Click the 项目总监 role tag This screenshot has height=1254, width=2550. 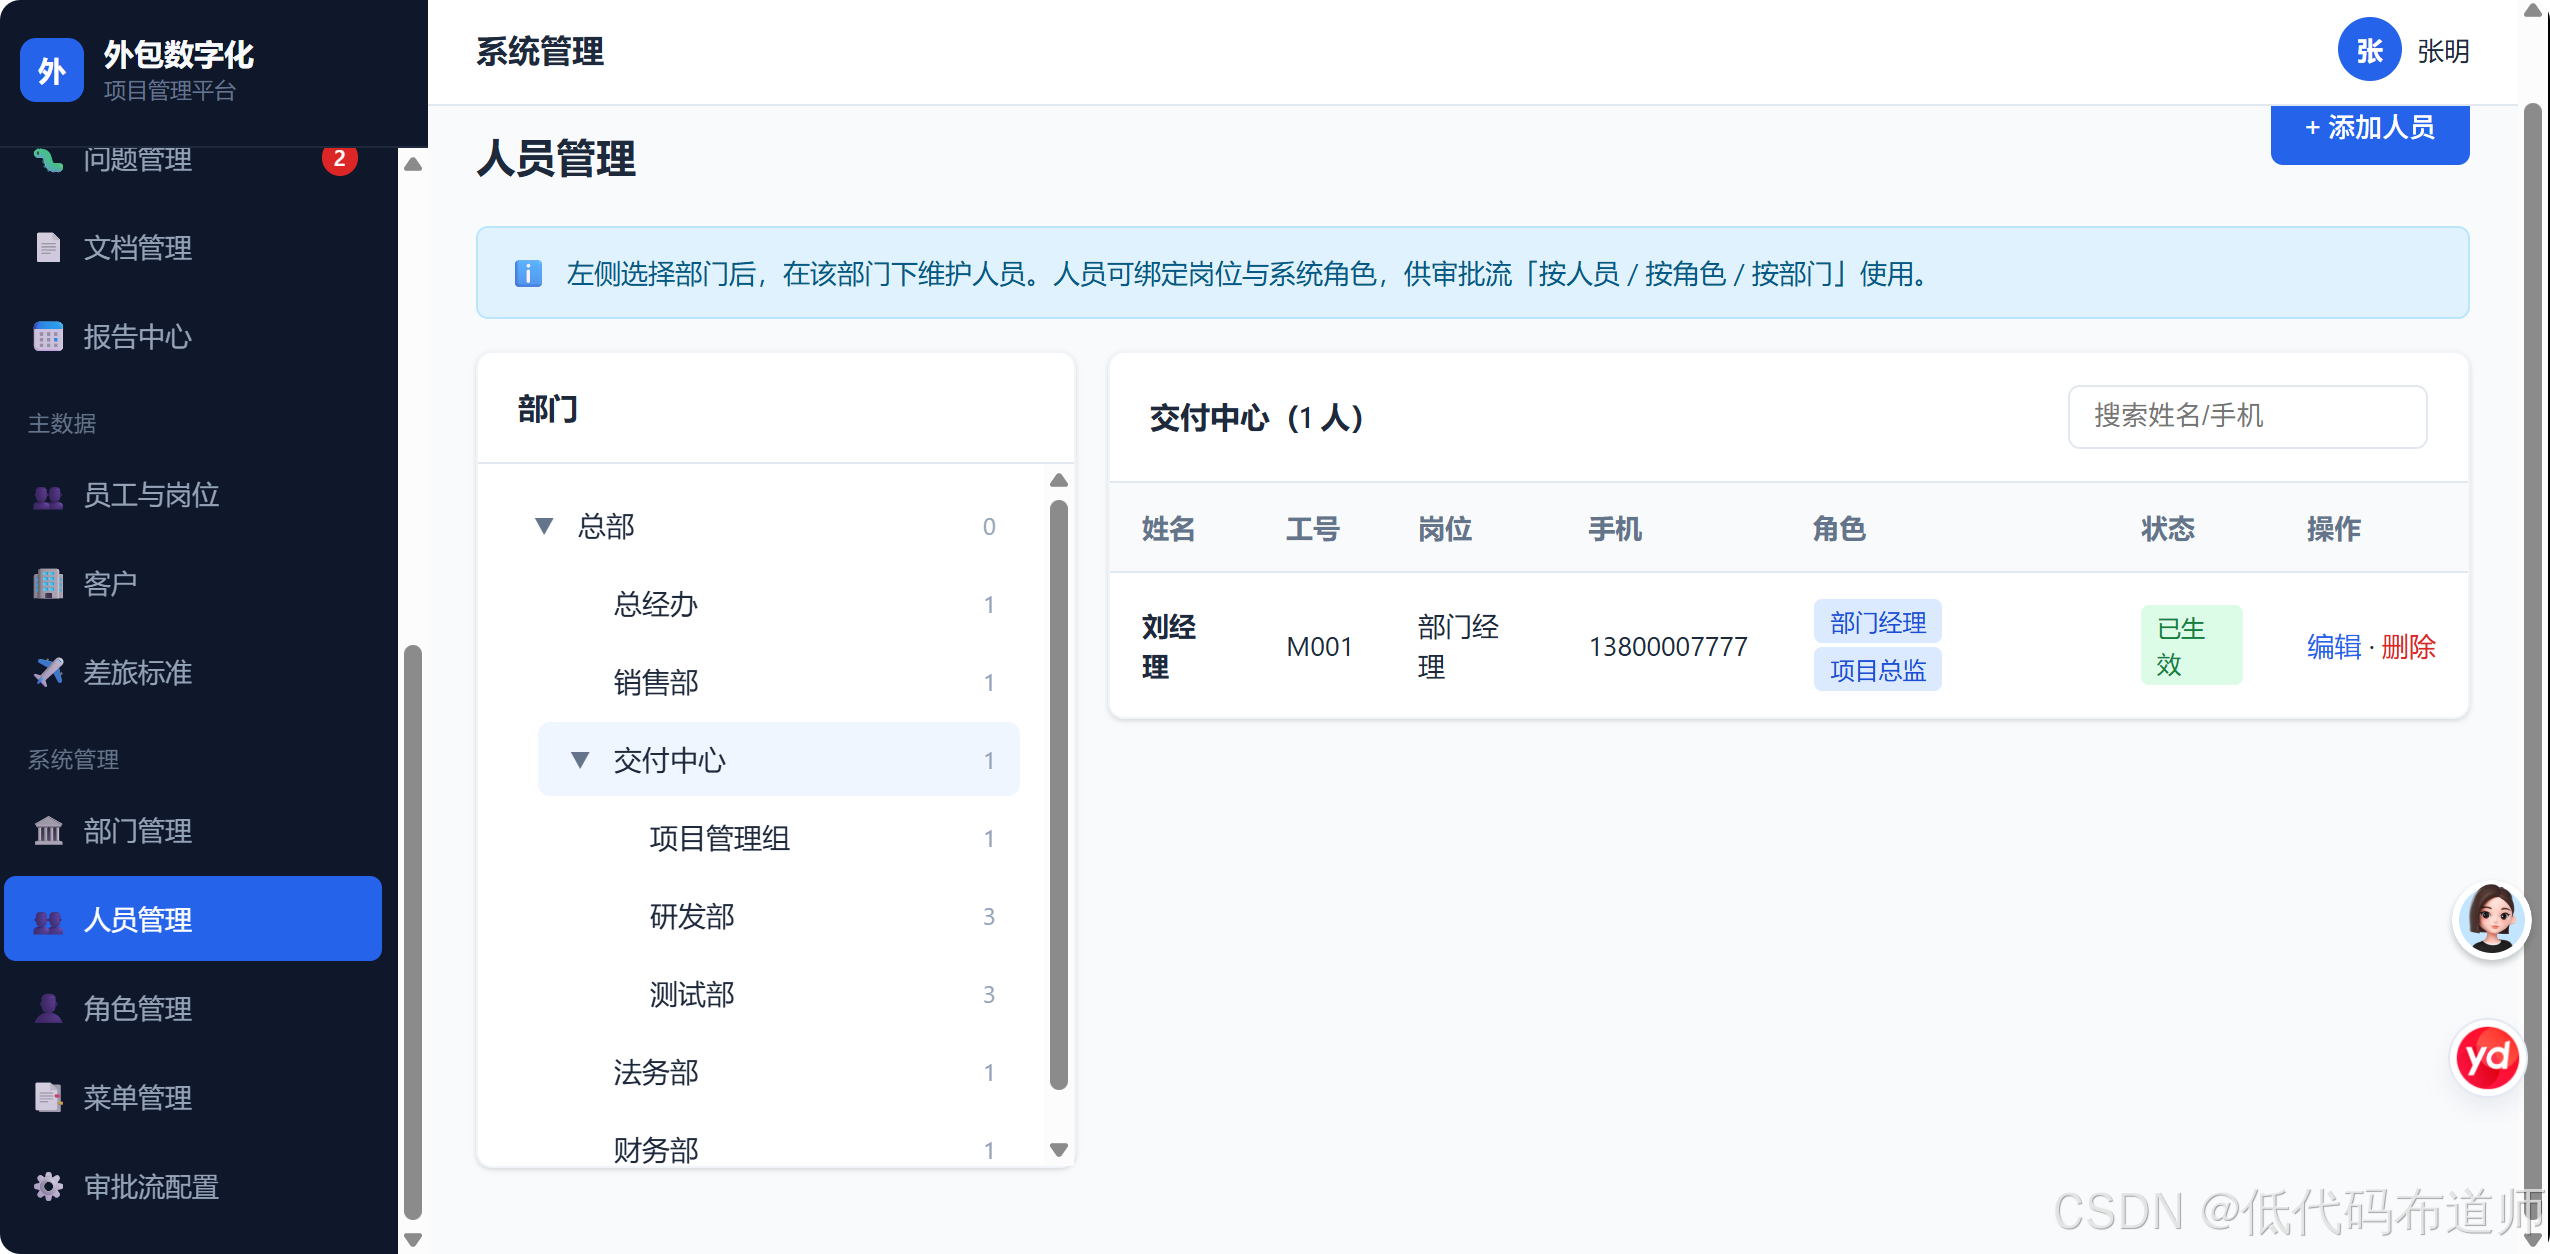pyautogui.click(x=1878, y=670)
